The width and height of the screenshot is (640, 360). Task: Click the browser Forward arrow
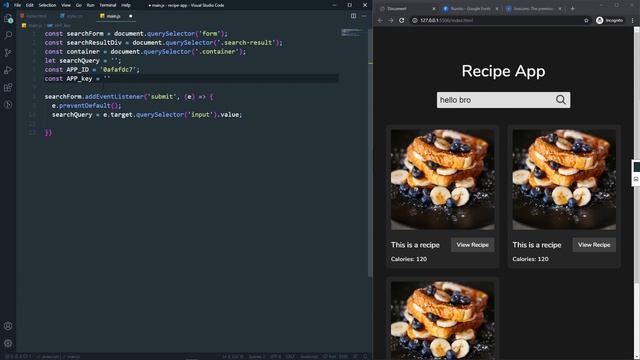point(391,20)
